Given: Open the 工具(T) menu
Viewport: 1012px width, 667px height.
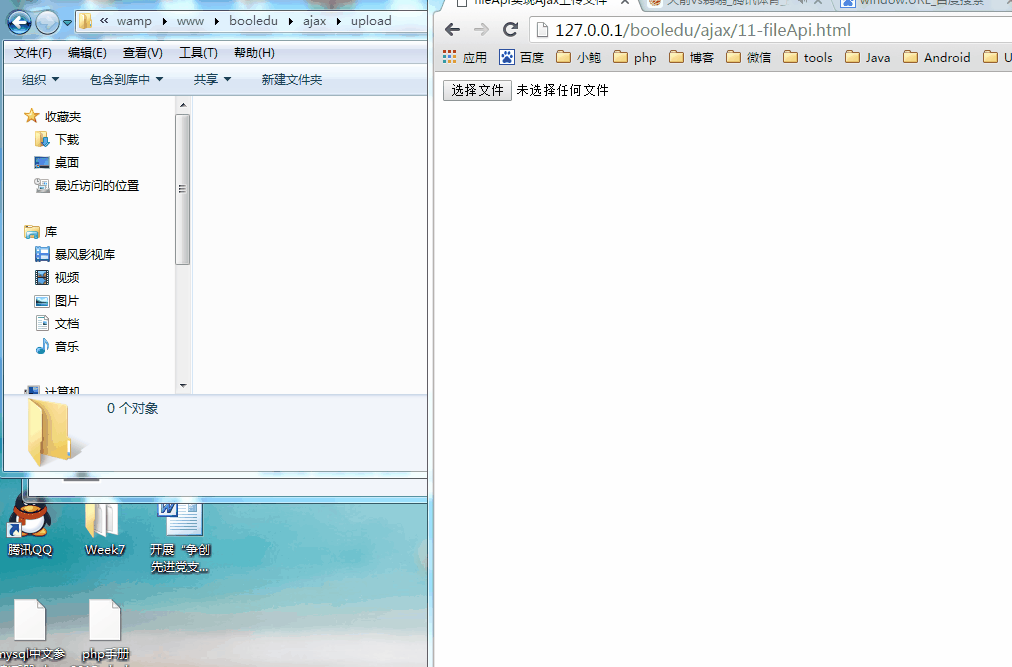Looking at the screenshot, I should tap(198, 53).
